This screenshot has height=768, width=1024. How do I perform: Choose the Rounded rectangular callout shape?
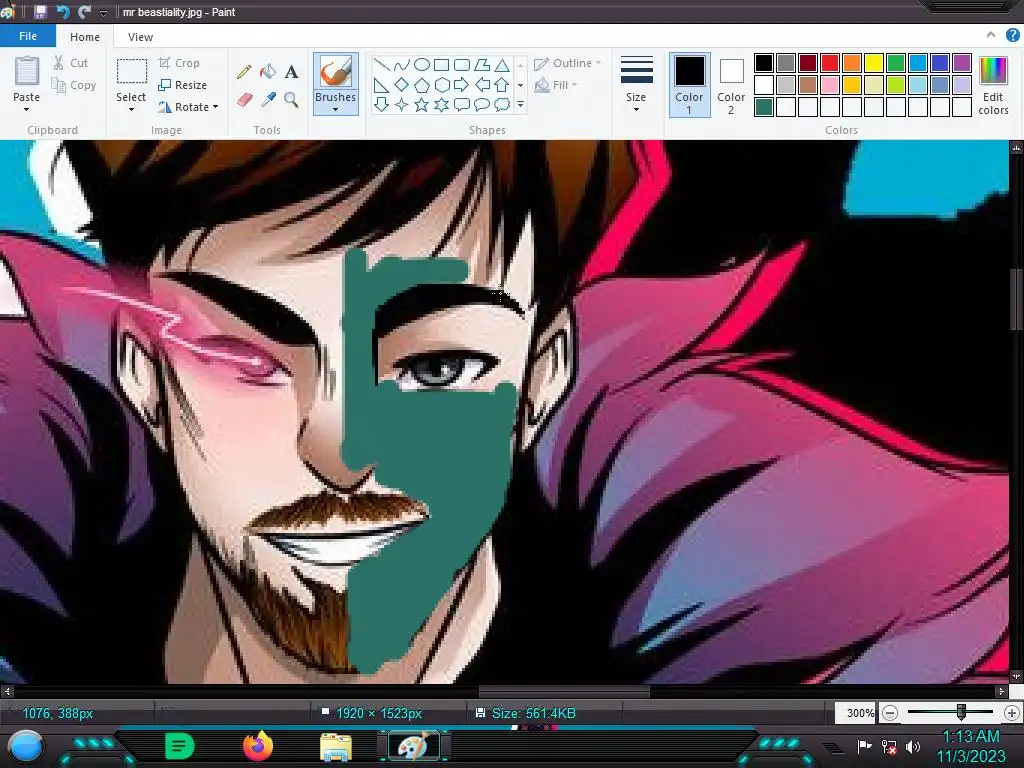(x=462, y=104)
